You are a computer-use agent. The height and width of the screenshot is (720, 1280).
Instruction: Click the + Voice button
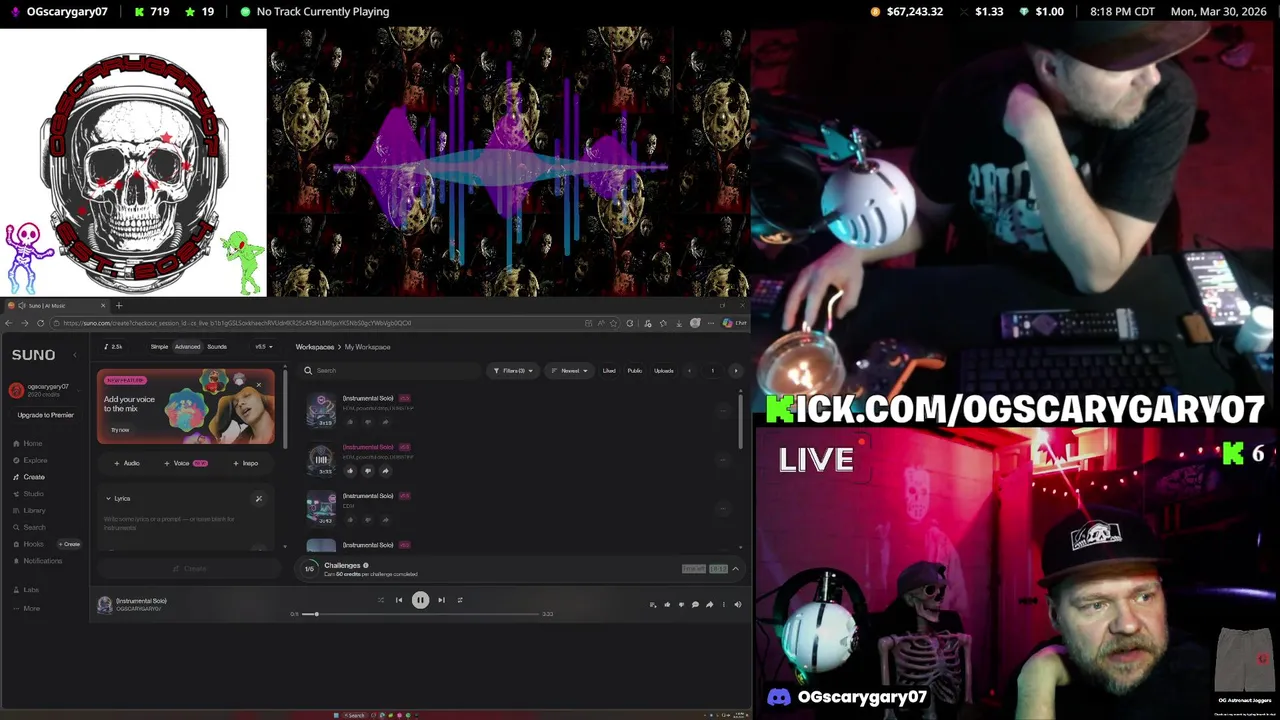pos(185,463)
